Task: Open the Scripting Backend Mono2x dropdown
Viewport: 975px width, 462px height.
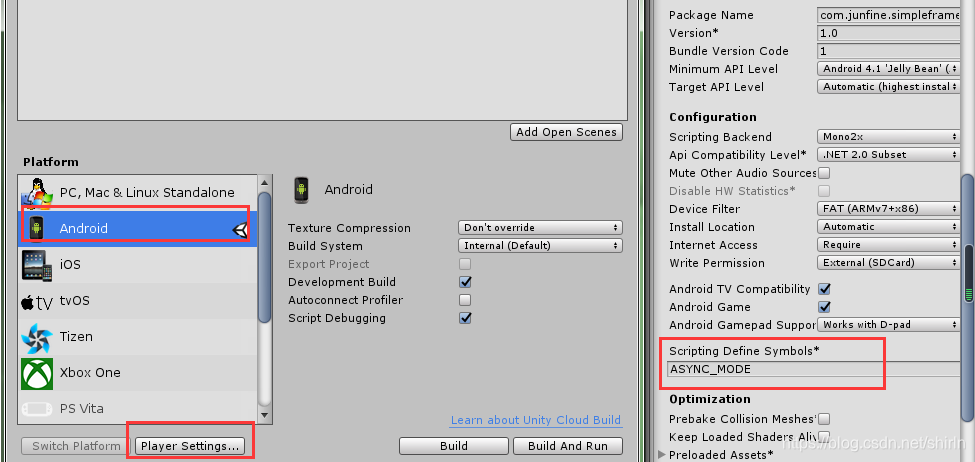Action: (x=889, y=136)
